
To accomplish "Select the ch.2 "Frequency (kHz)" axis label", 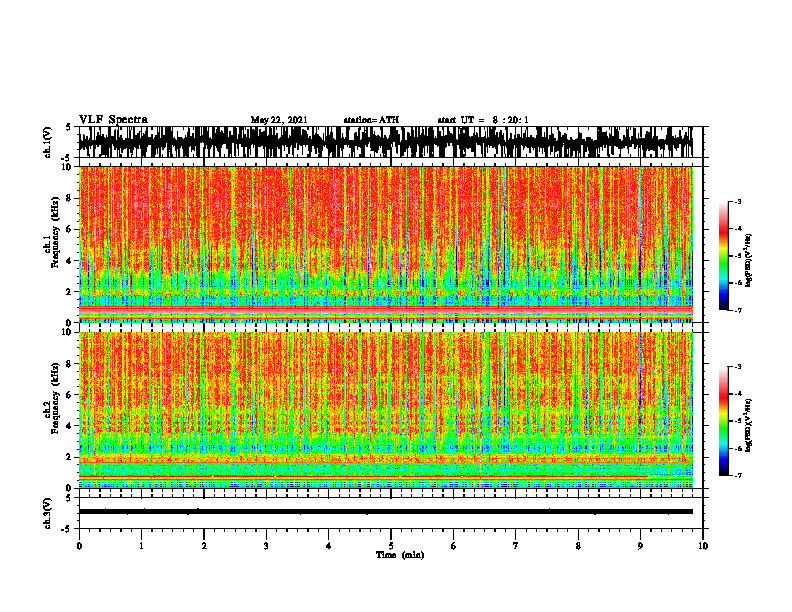I will 55,398.
